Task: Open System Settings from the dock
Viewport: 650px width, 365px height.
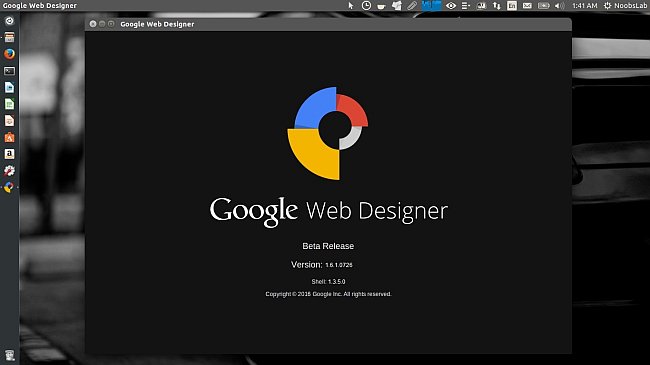Action: pyautogui.click(x=9, y=170)
